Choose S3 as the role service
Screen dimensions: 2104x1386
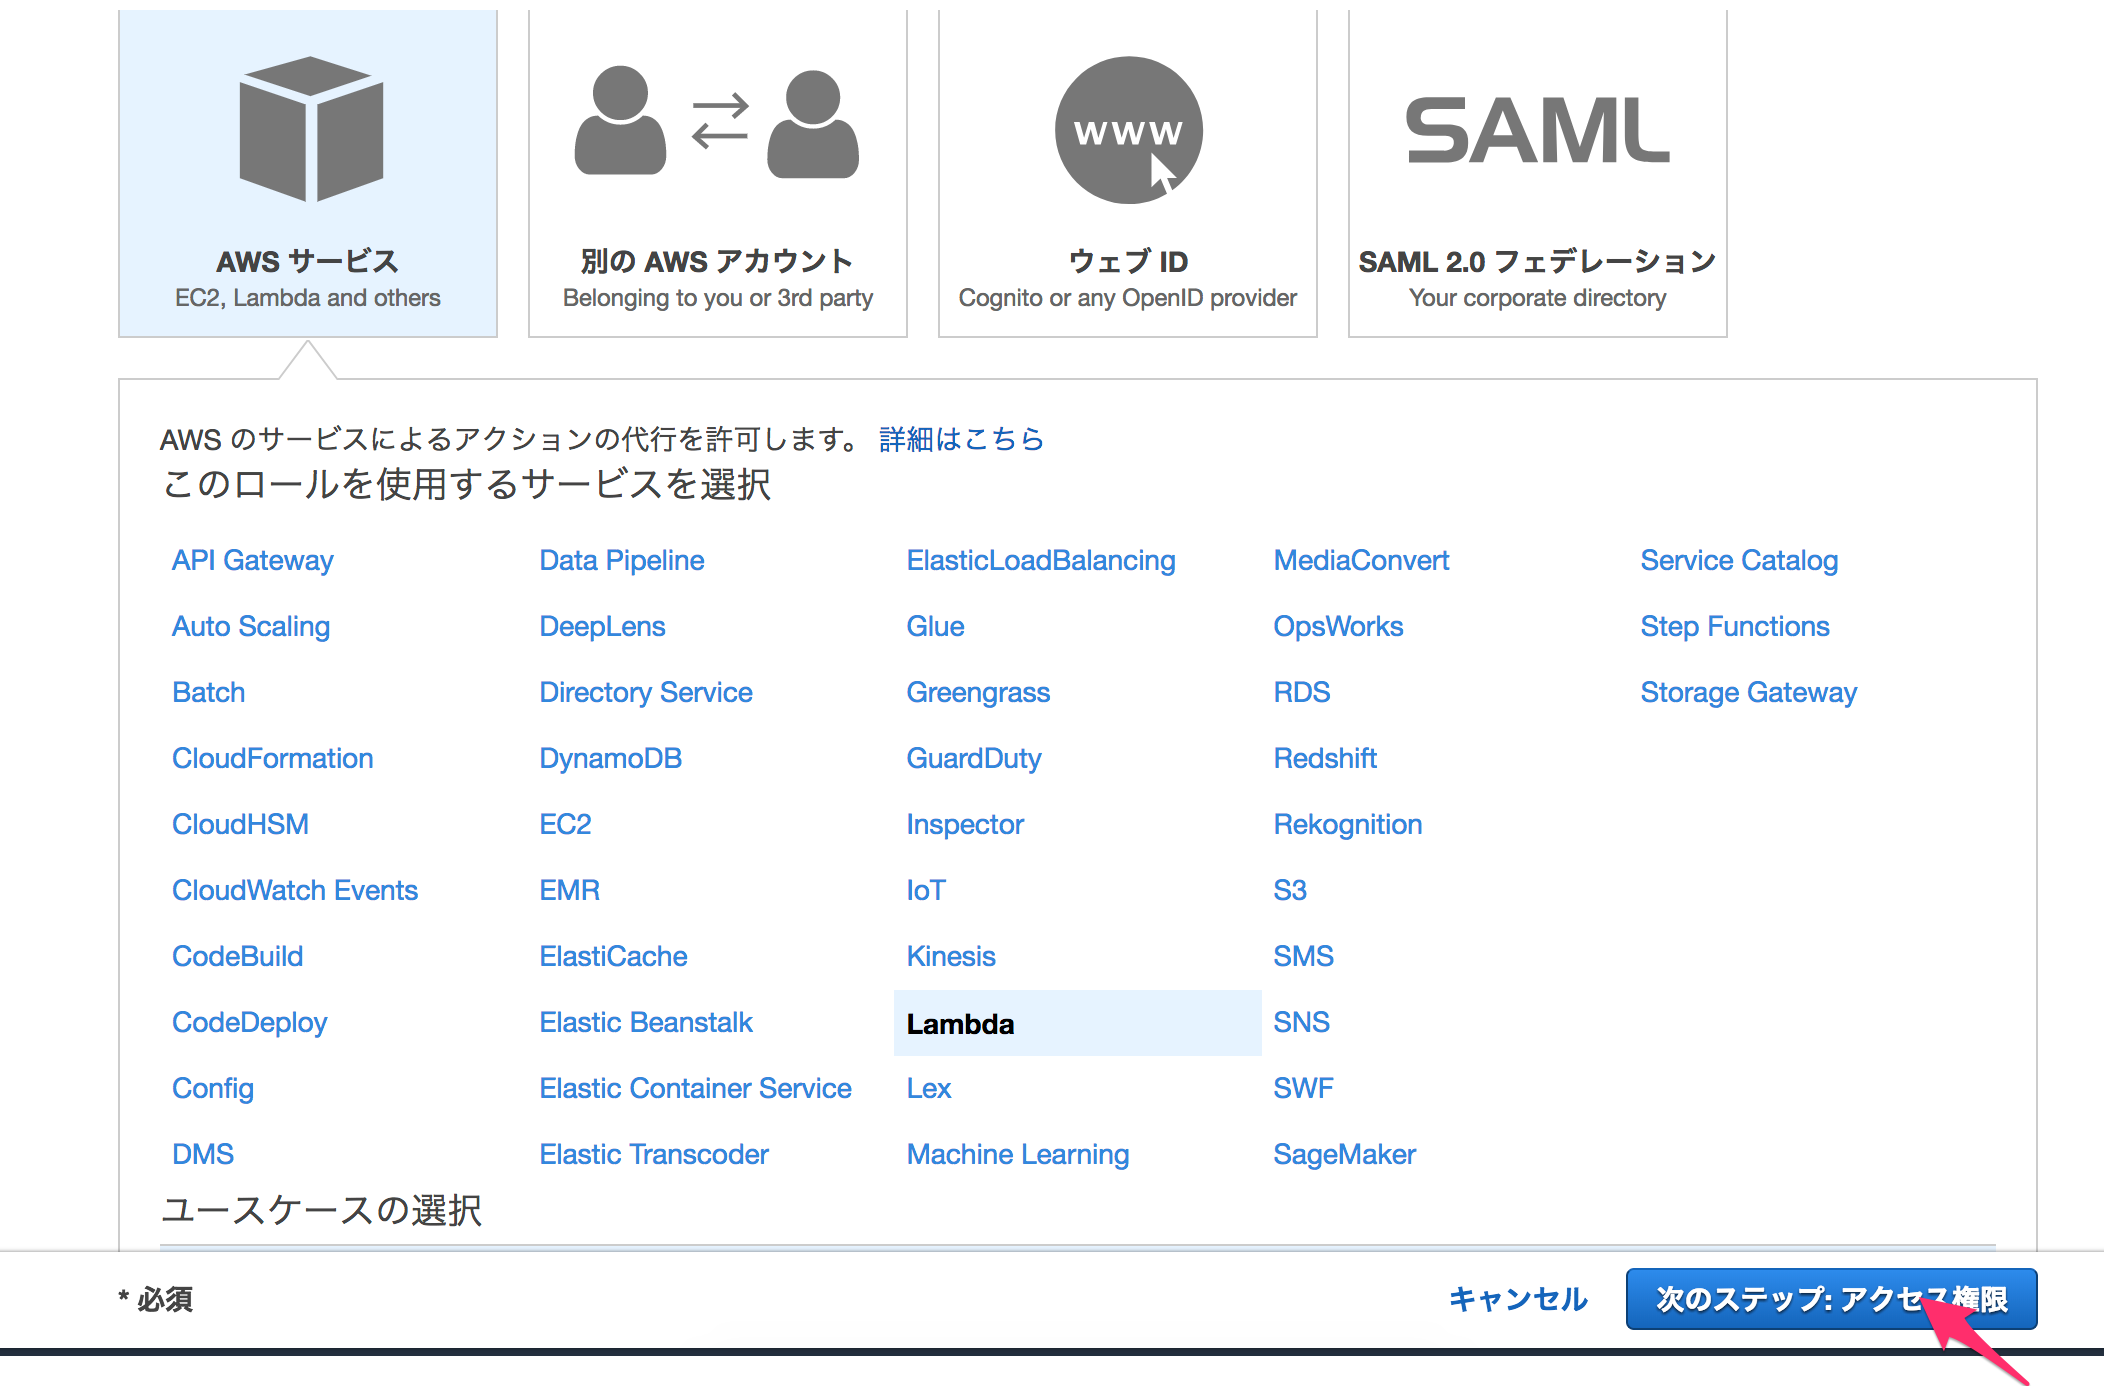pyautogui.click(x=1290, y=889)
